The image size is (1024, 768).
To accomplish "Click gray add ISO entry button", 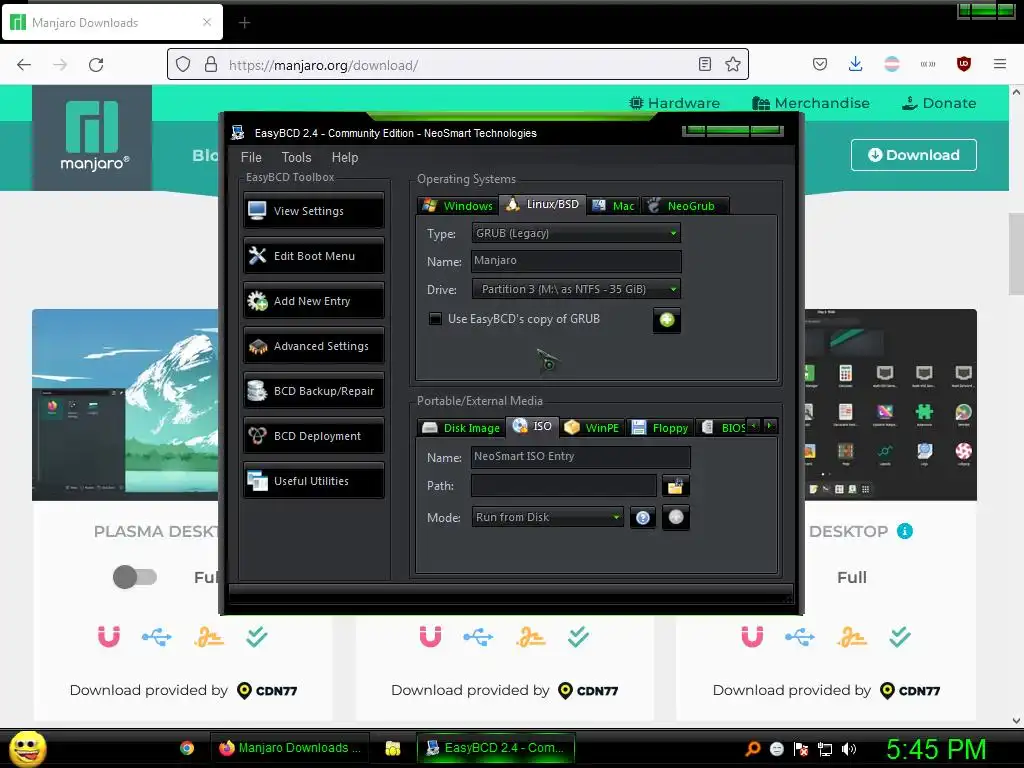I will pos(676,517).
